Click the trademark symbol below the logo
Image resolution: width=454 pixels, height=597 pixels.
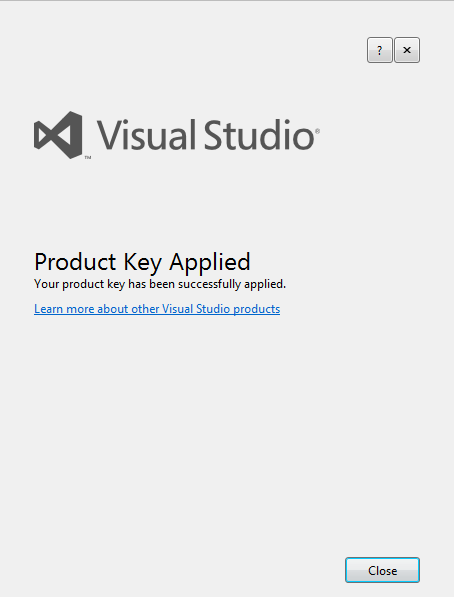tap(88, 157)
